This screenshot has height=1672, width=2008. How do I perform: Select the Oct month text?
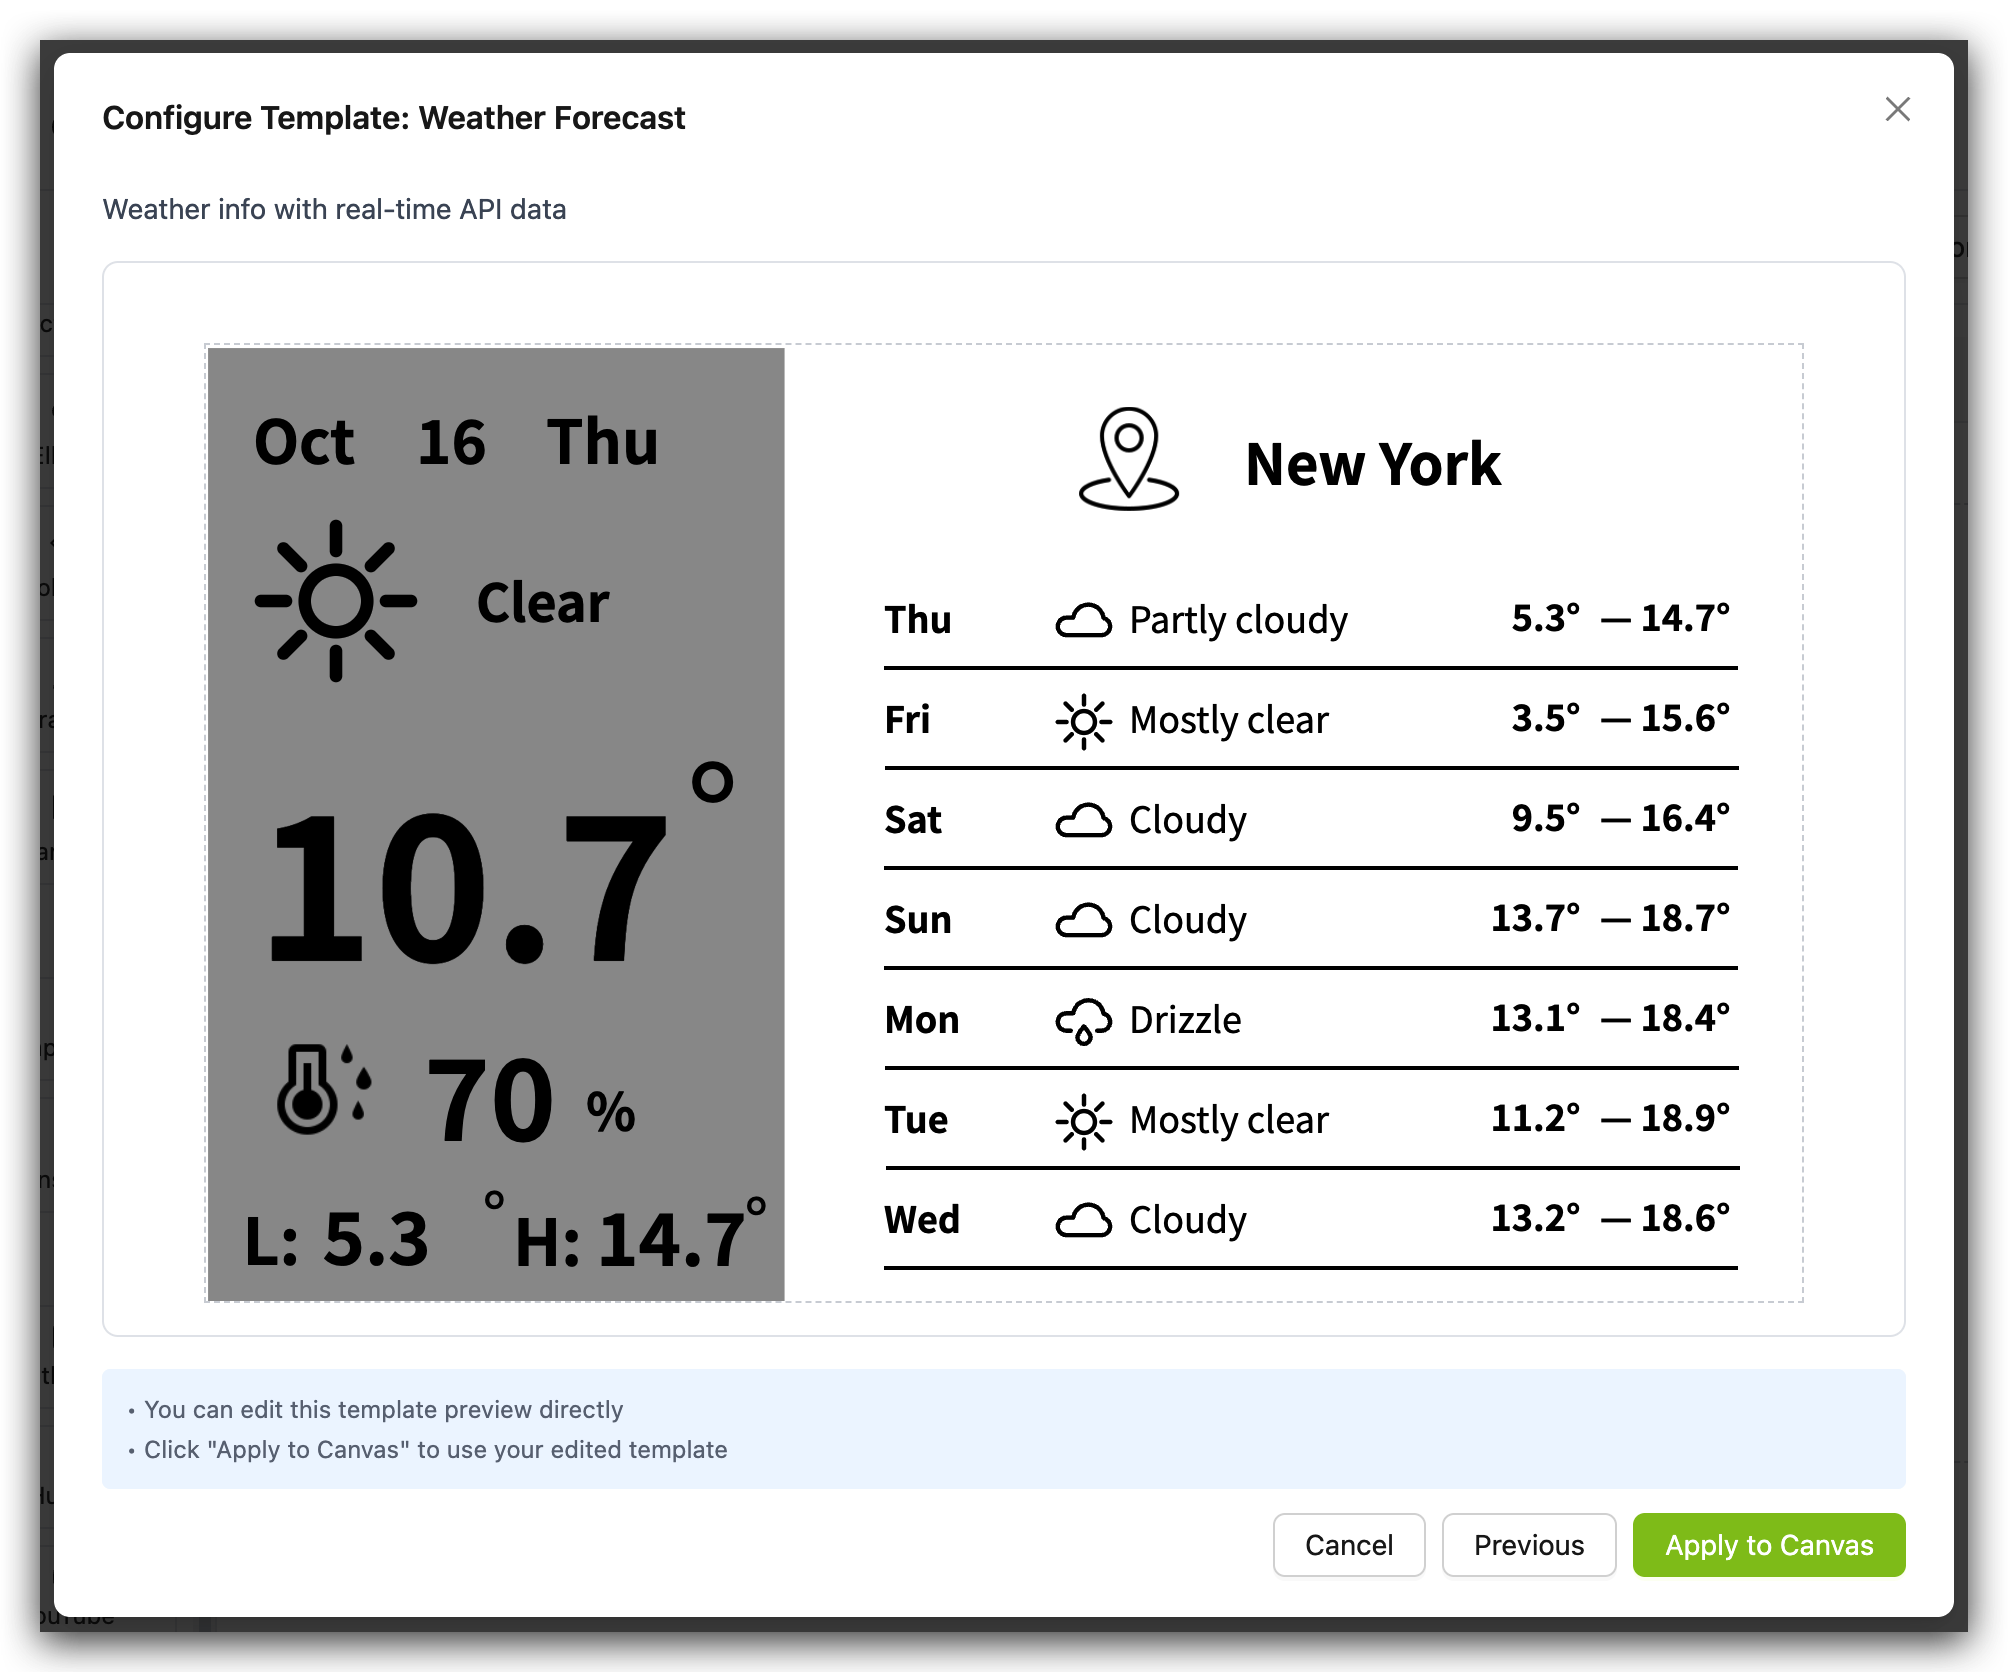[x=304, y=443]
